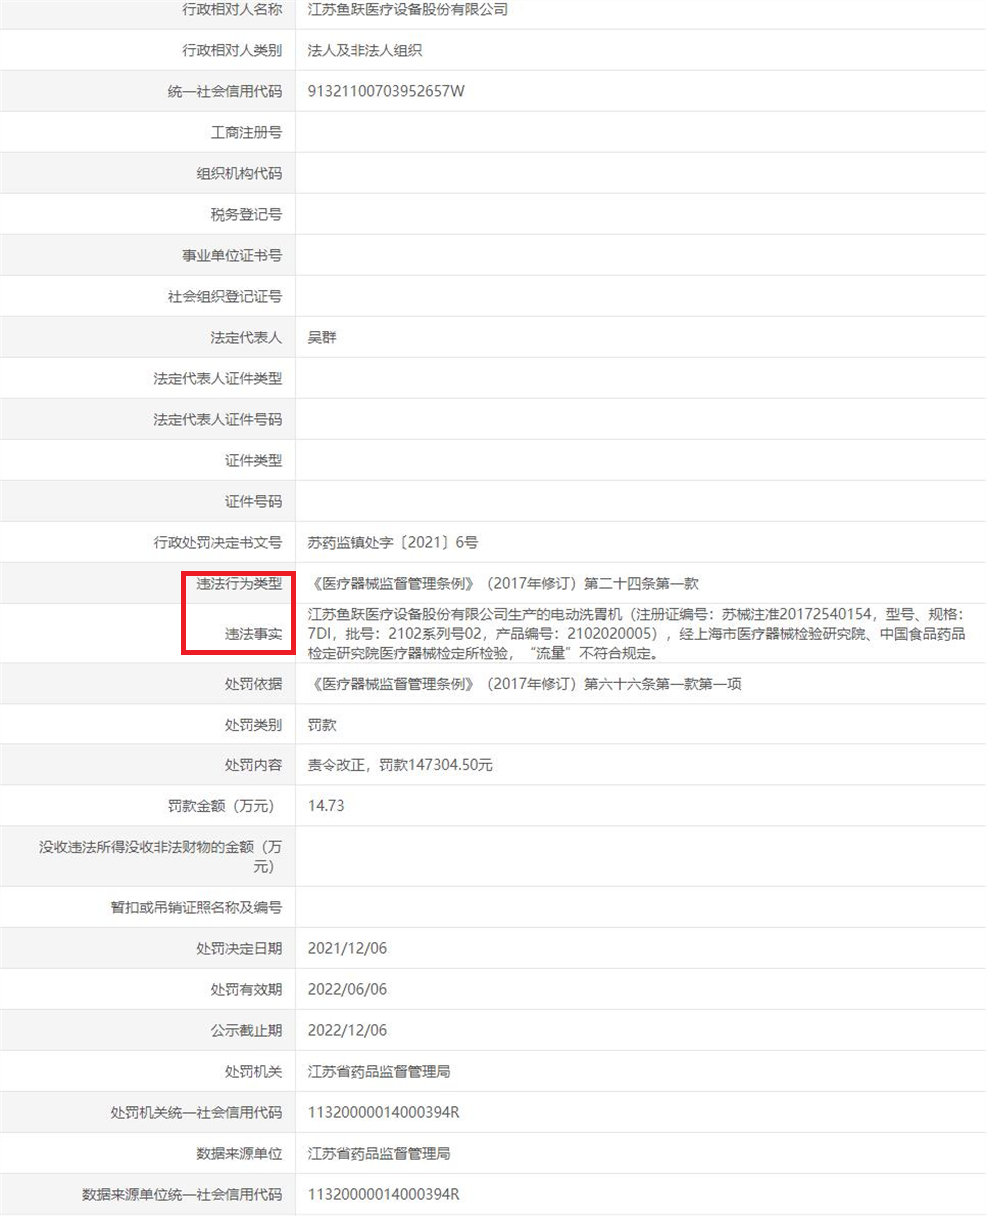Click code 11320000014000394R in 处罚机关统一社会信用代码 row
This screenshot has height=1216, width=986.
click(x=383, y=1112)
